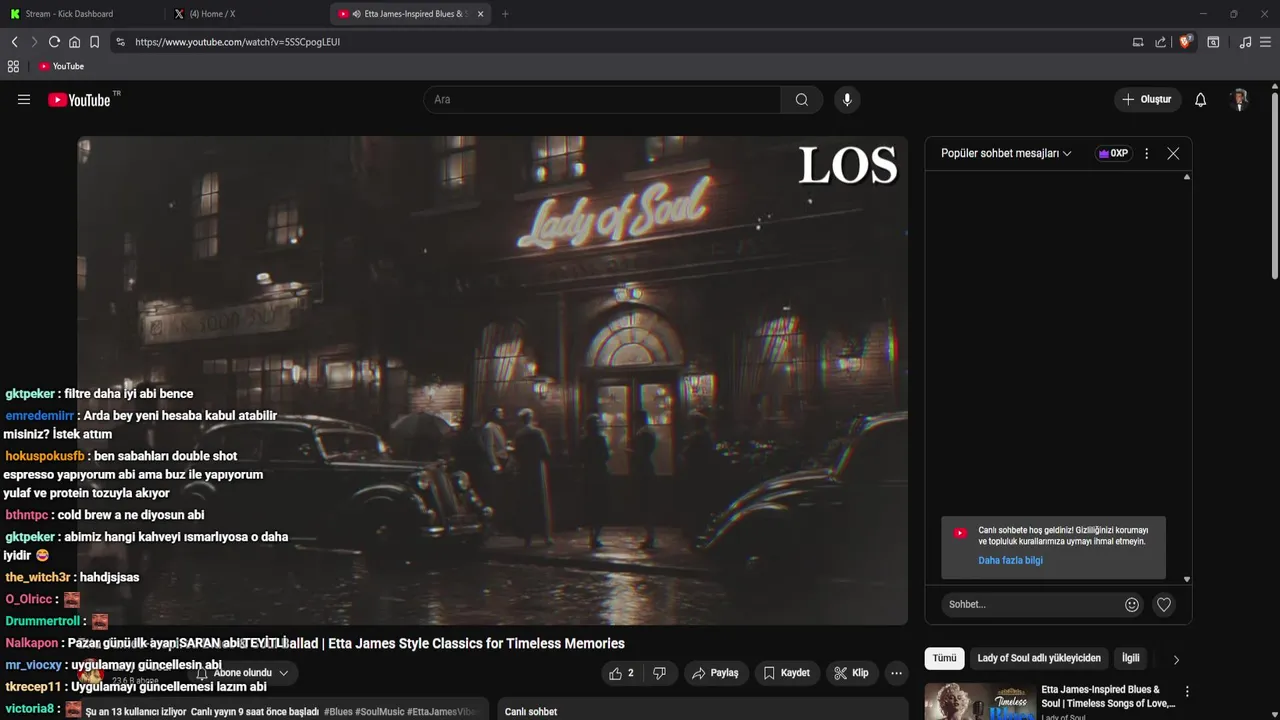Click the hokuspokusfb username in overlay chat
This screenshot has height=720, width=1280.
point(45,456)
